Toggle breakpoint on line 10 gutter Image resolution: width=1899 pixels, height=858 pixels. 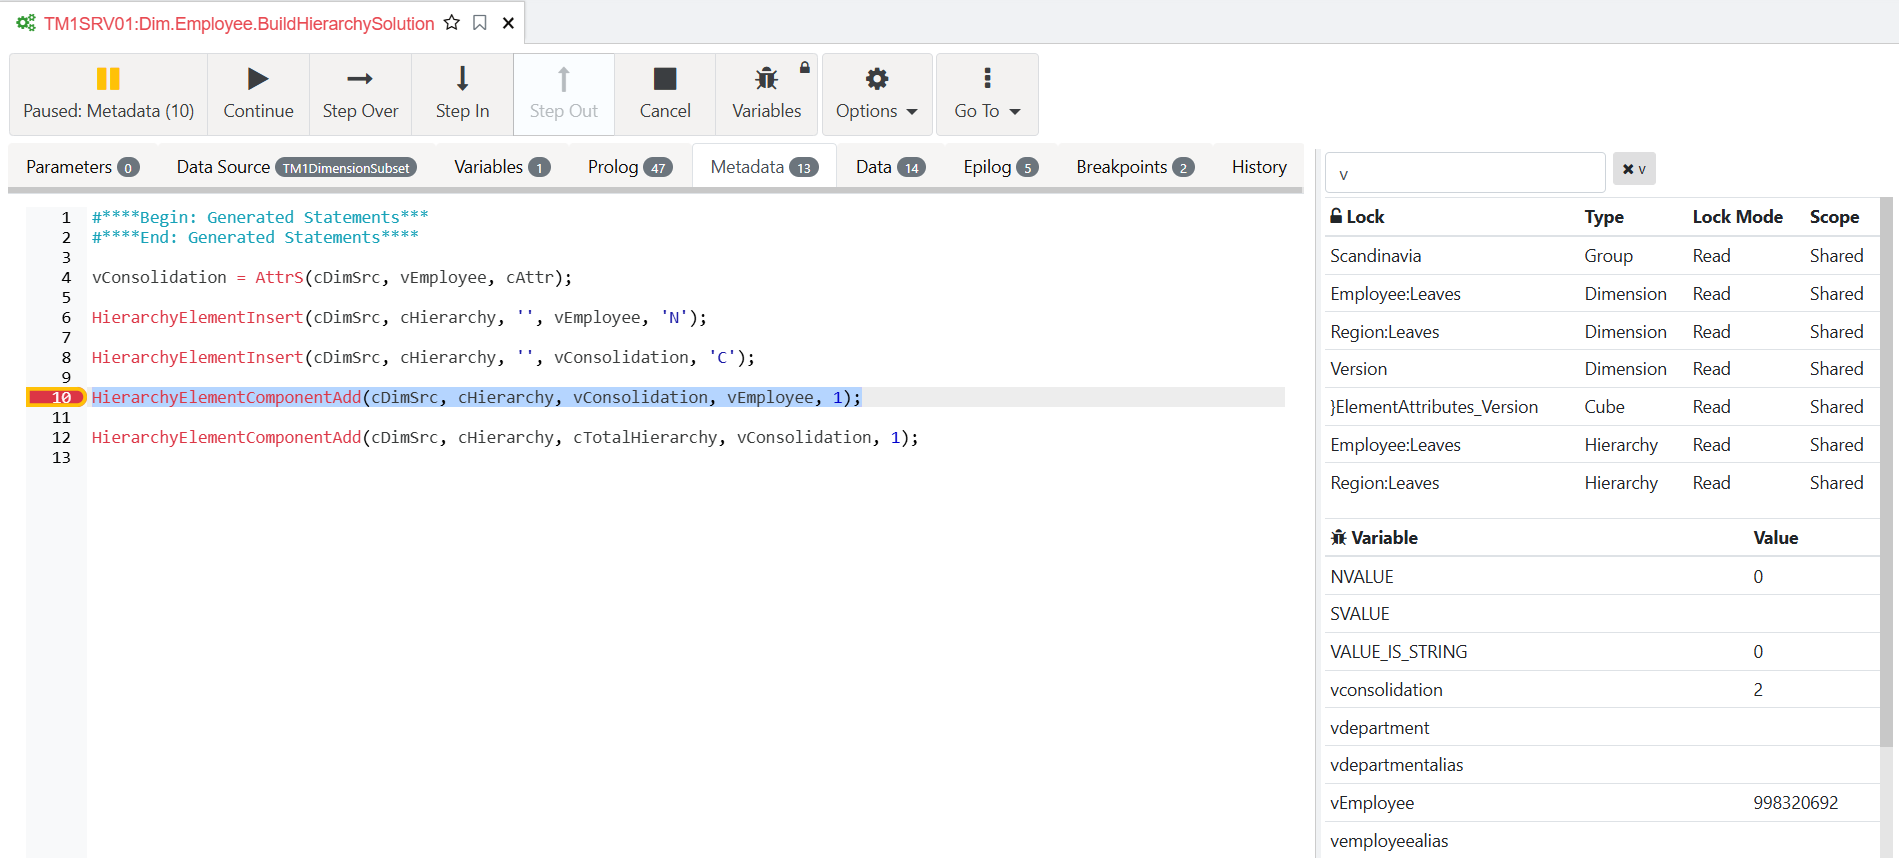[x=56, y=397]
